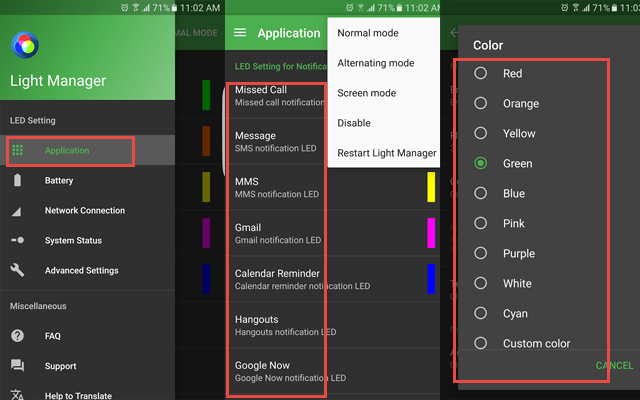Click CANCEL in the Color dialog

(x=614, y=365)
